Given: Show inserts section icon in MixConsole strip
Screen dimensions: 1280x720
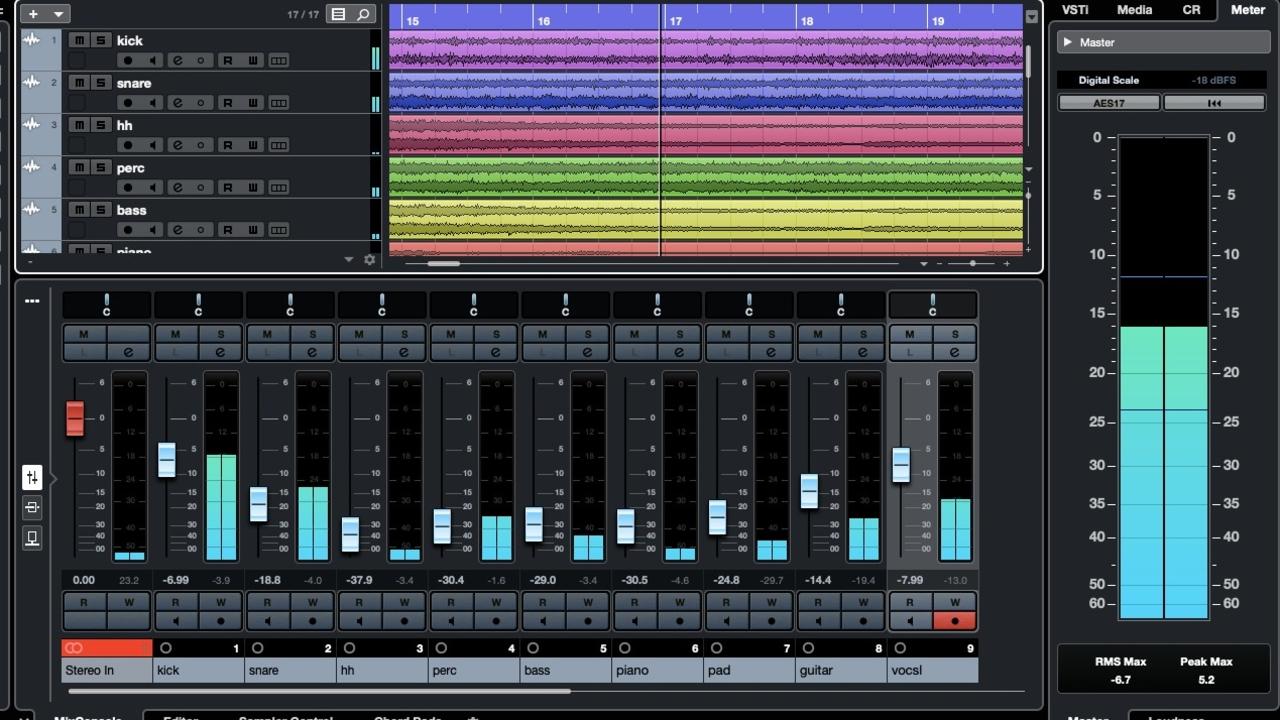Looking at the screenshot, I should [32, 507].
